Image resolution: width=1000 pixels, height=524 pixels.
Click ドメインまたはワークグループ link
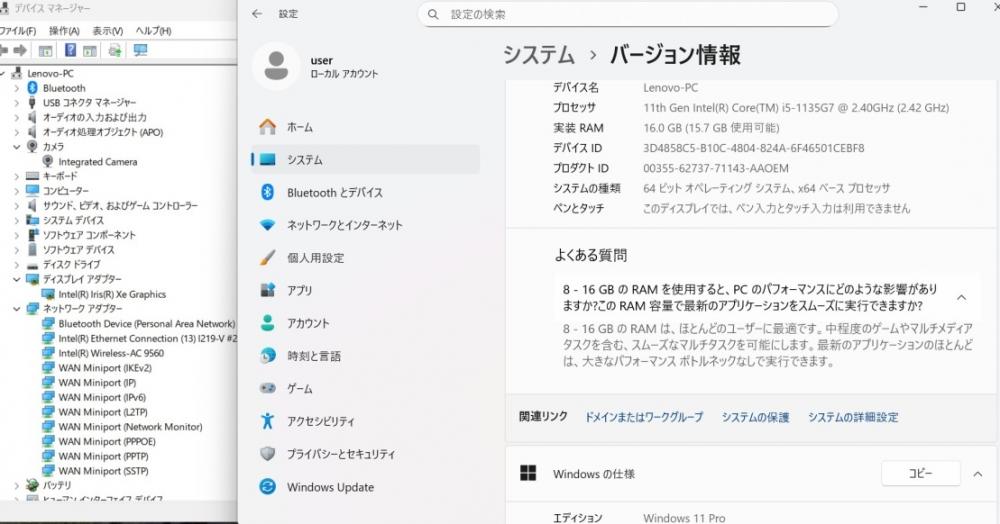tap(644, 417)
